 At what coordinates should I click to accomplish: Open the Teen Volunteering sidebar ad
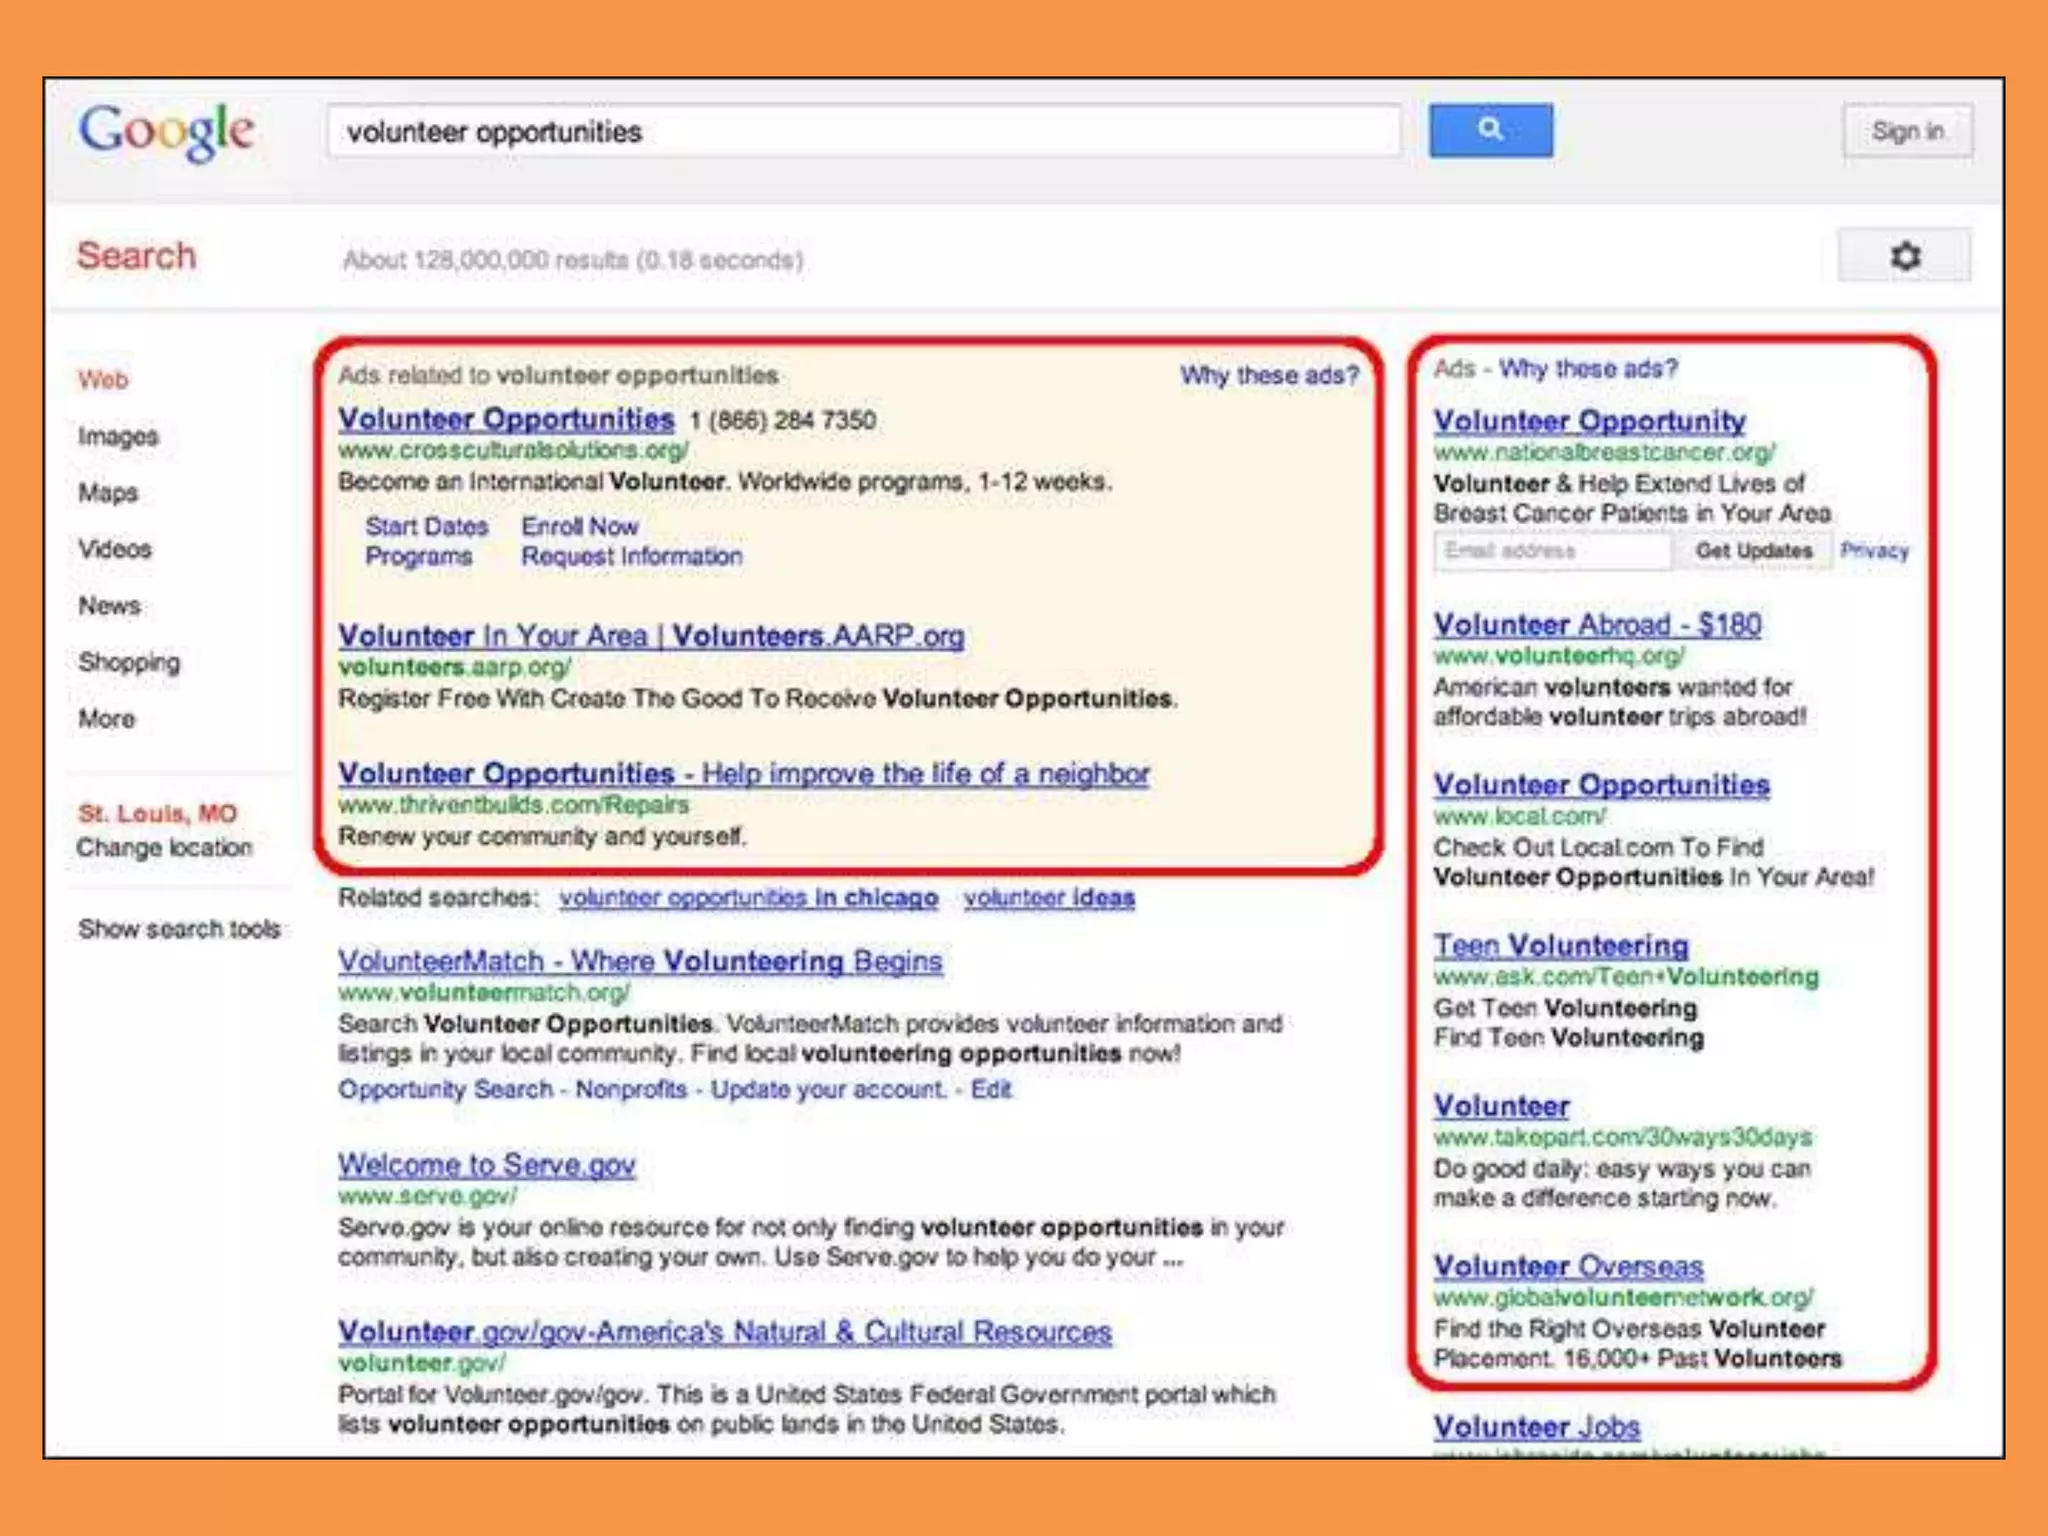pyautogui.click(x=1560, y=945)
